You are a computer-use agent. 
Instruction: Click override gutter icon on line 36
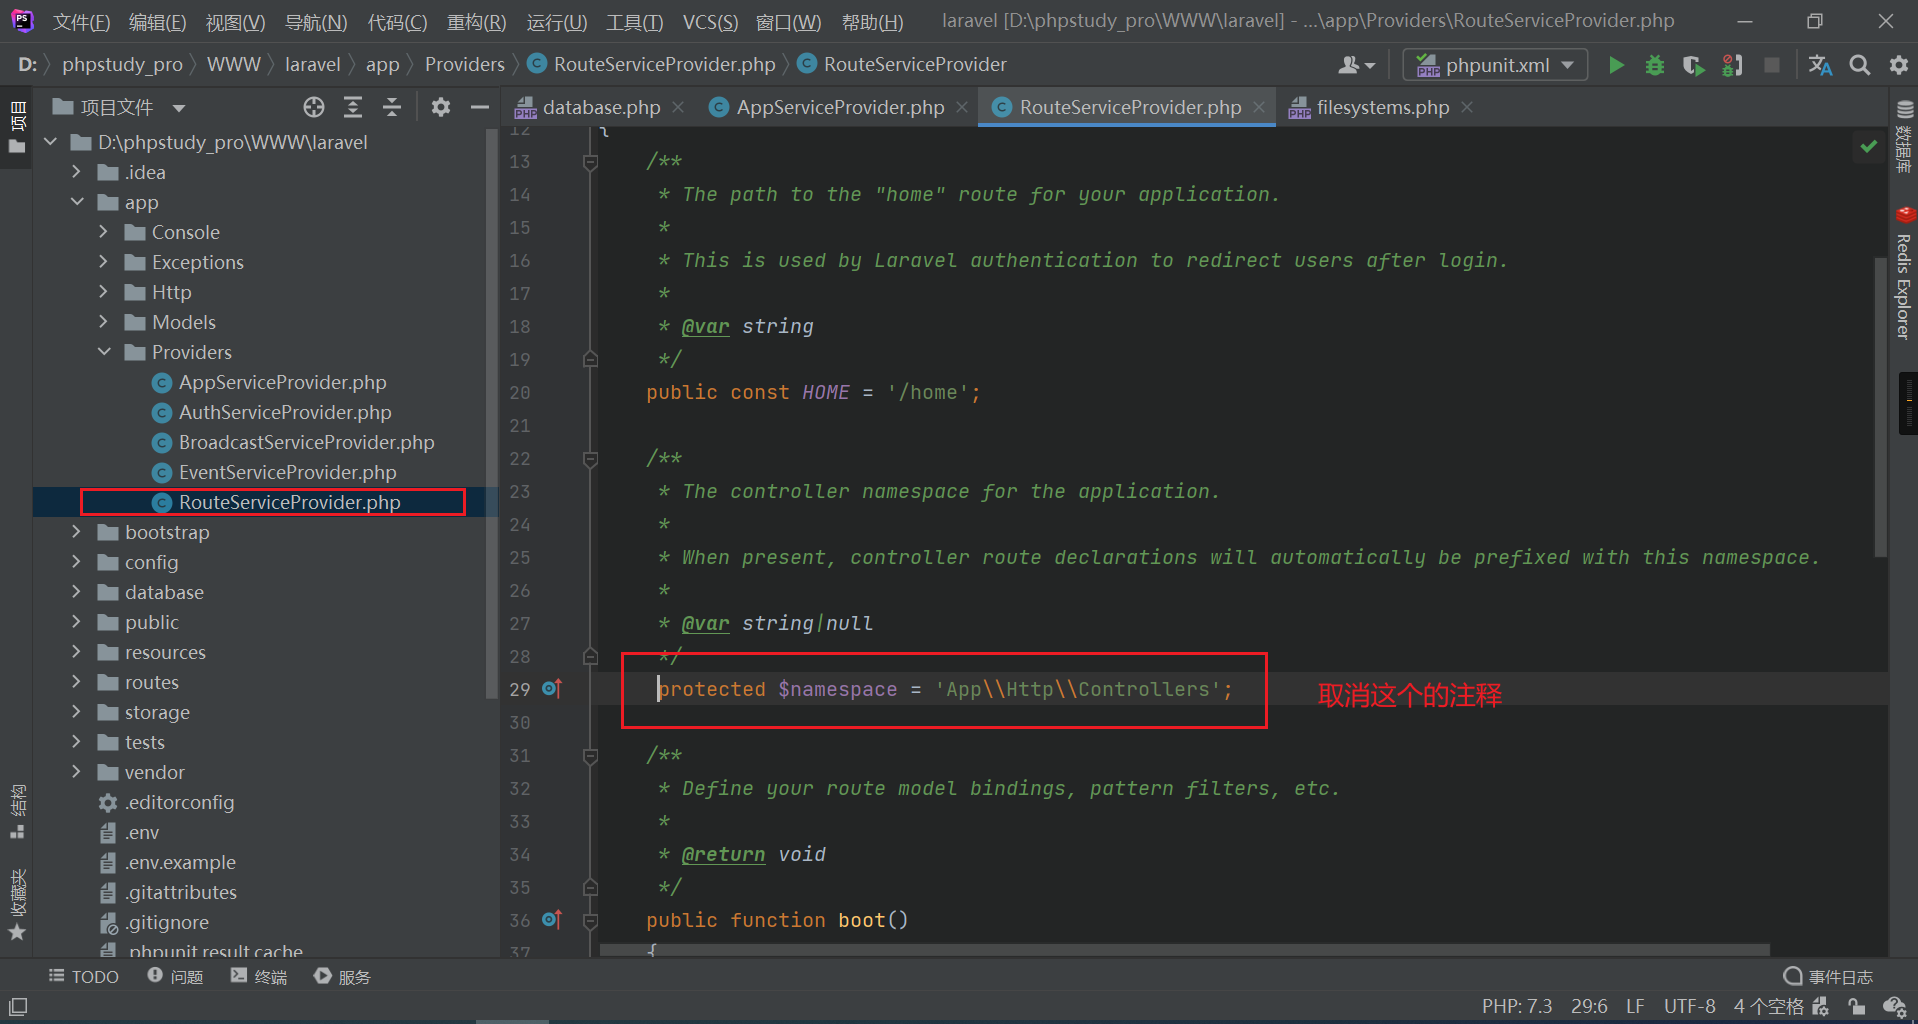click(x=552, y=919)
